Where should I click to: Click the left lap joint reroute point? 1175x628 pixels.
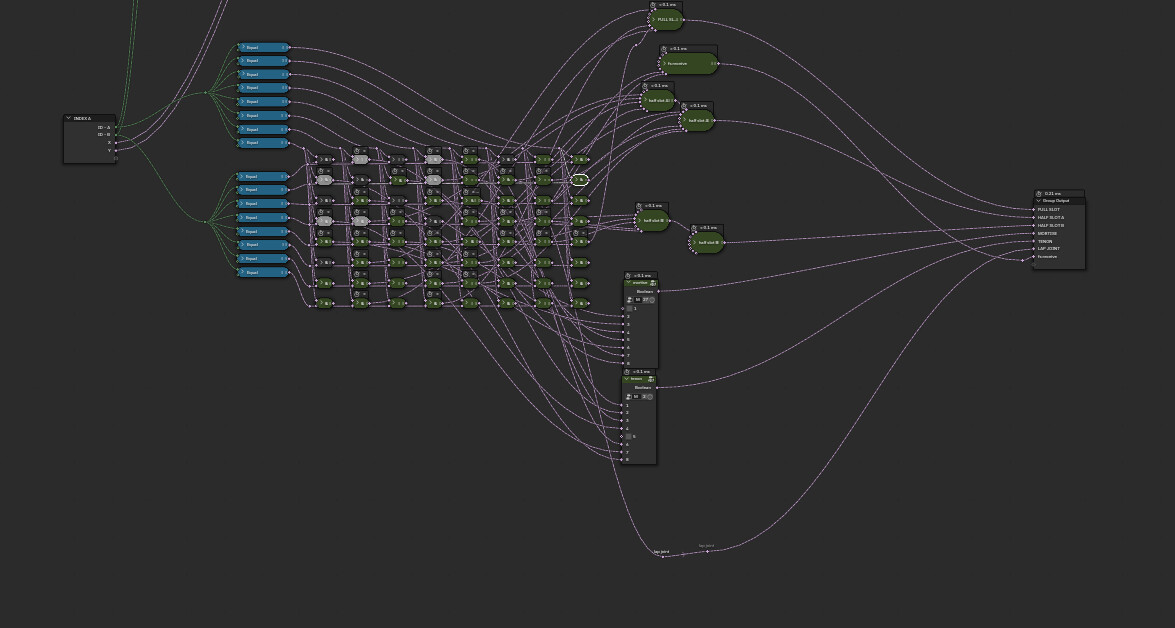(x=662, y=556)
